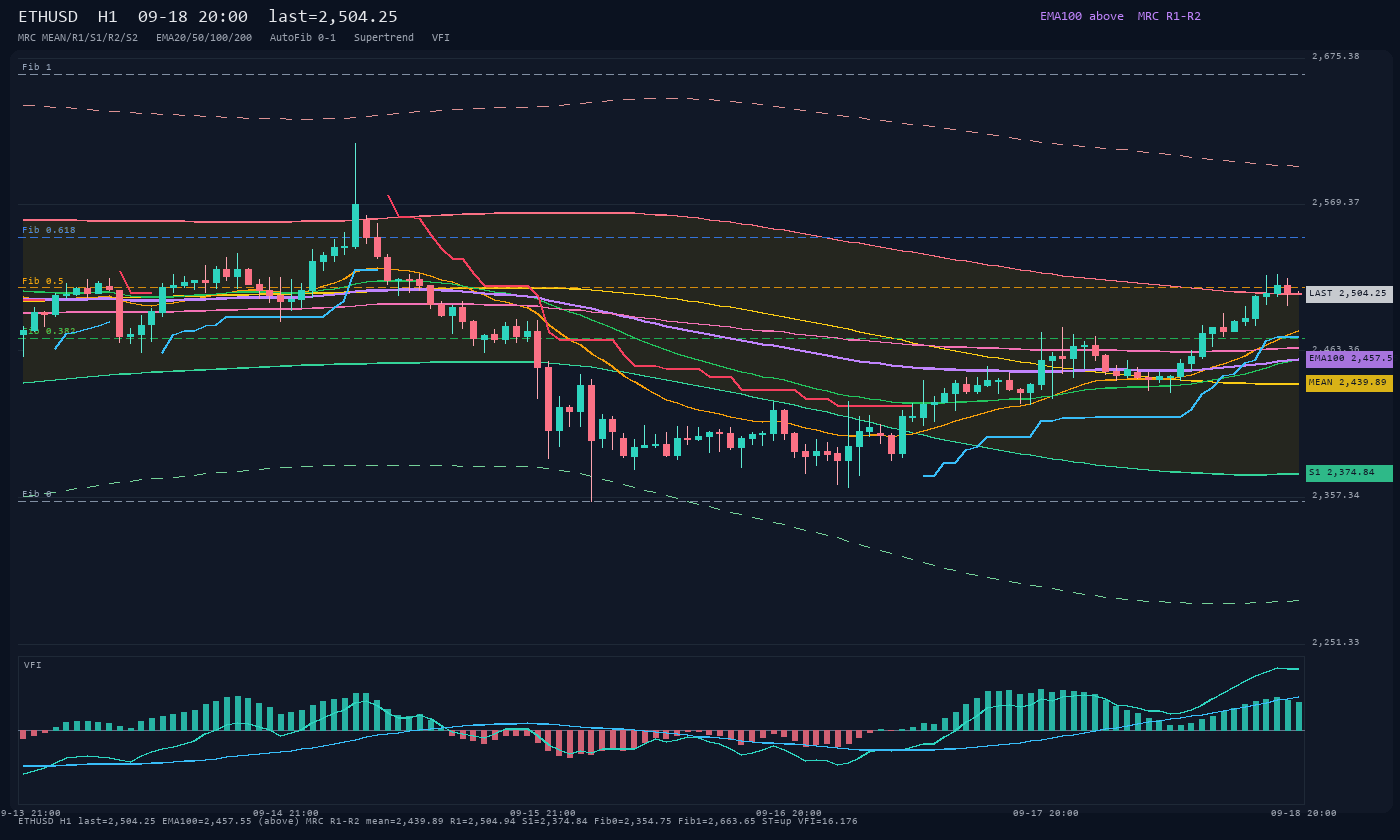Viewport: 1400px width, 840px height.
Task: Click the Supertrend indicator label
Action: pyautogui.click(x=384, y=37)
